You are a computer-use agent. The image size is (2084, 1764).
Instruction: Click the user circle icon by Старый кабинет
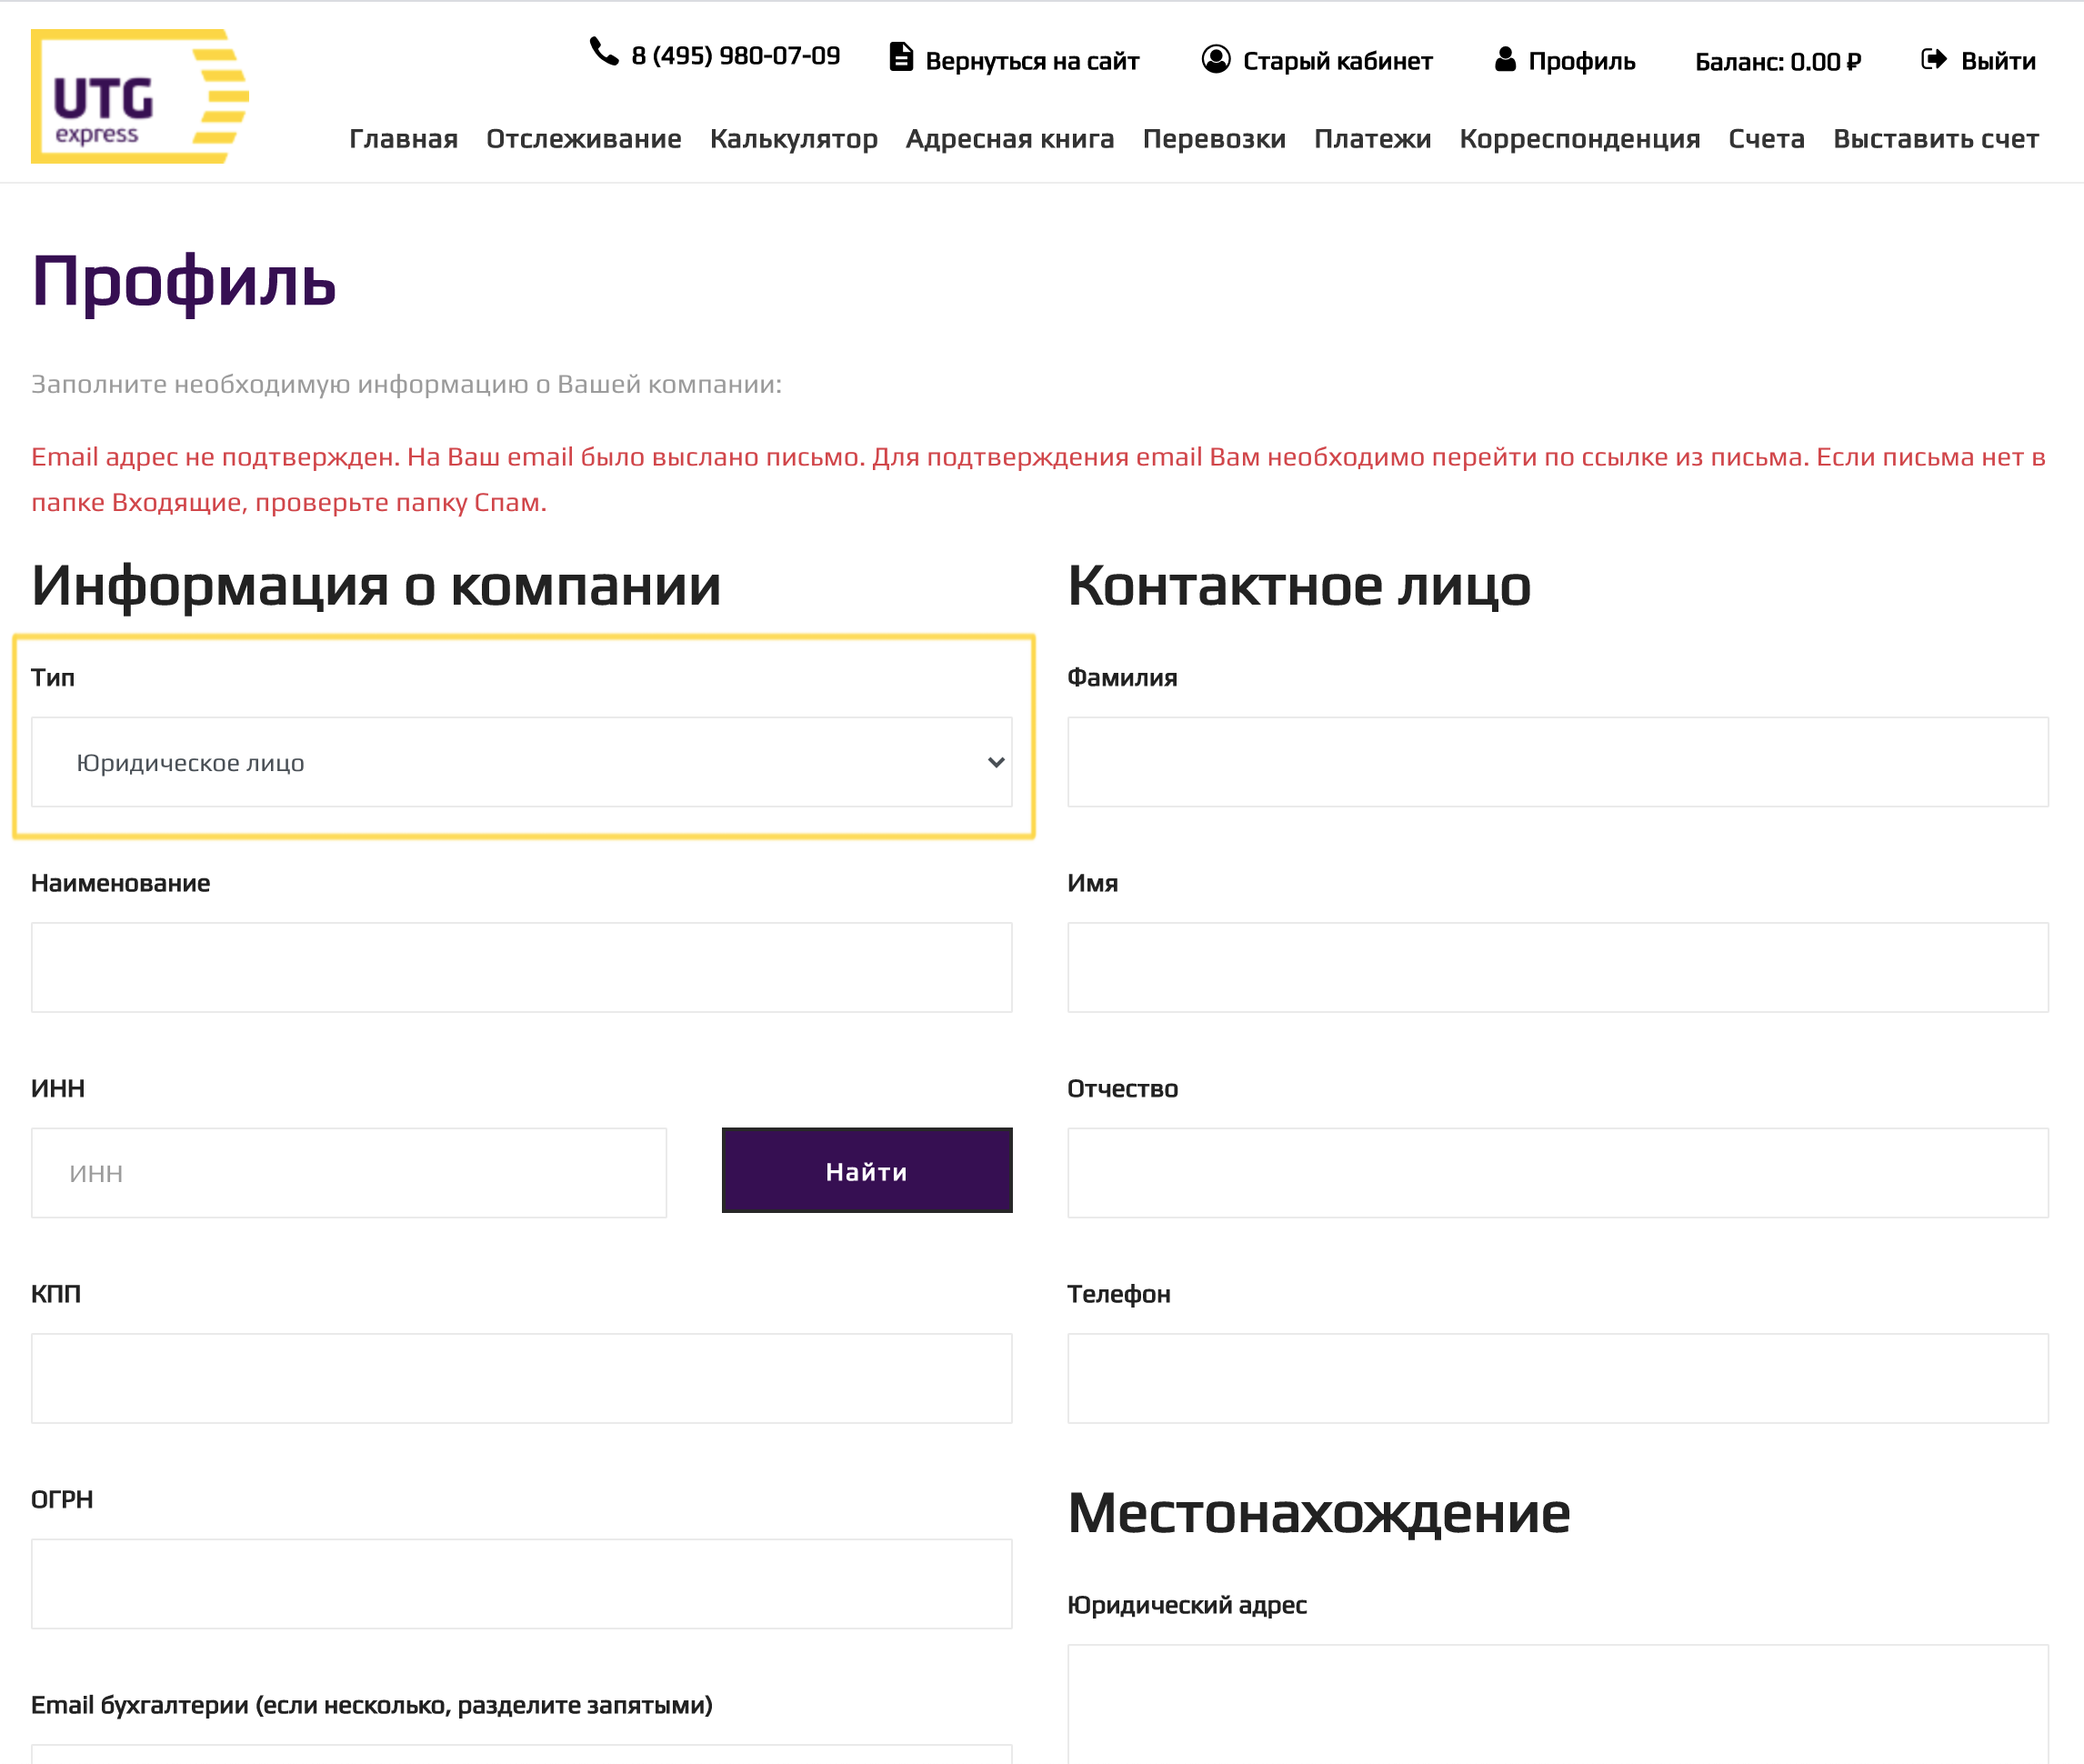tap(1216, 59)
